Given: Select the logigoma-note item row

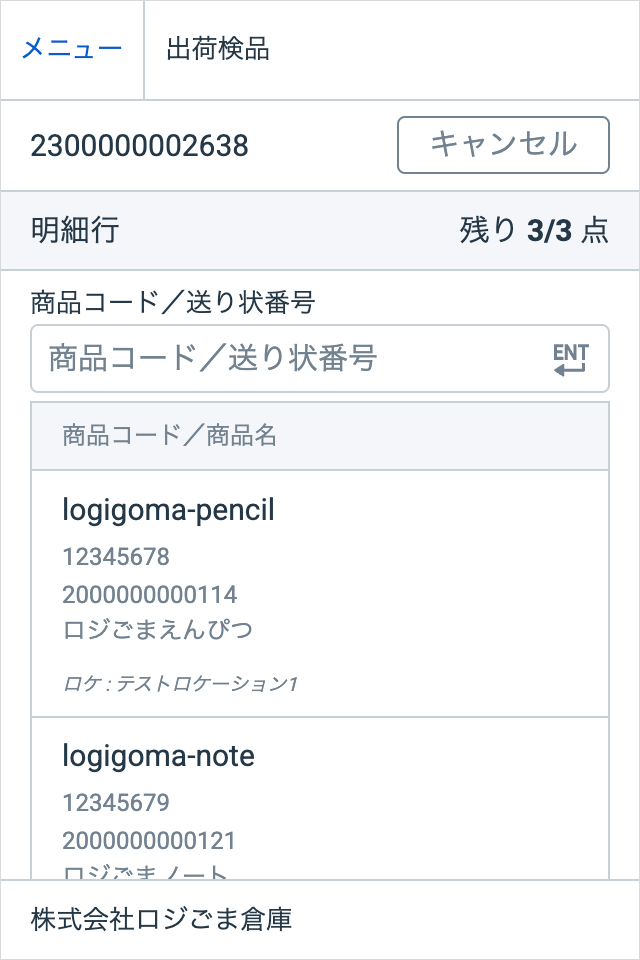Looking at the screenshot, I should [320, 798].
